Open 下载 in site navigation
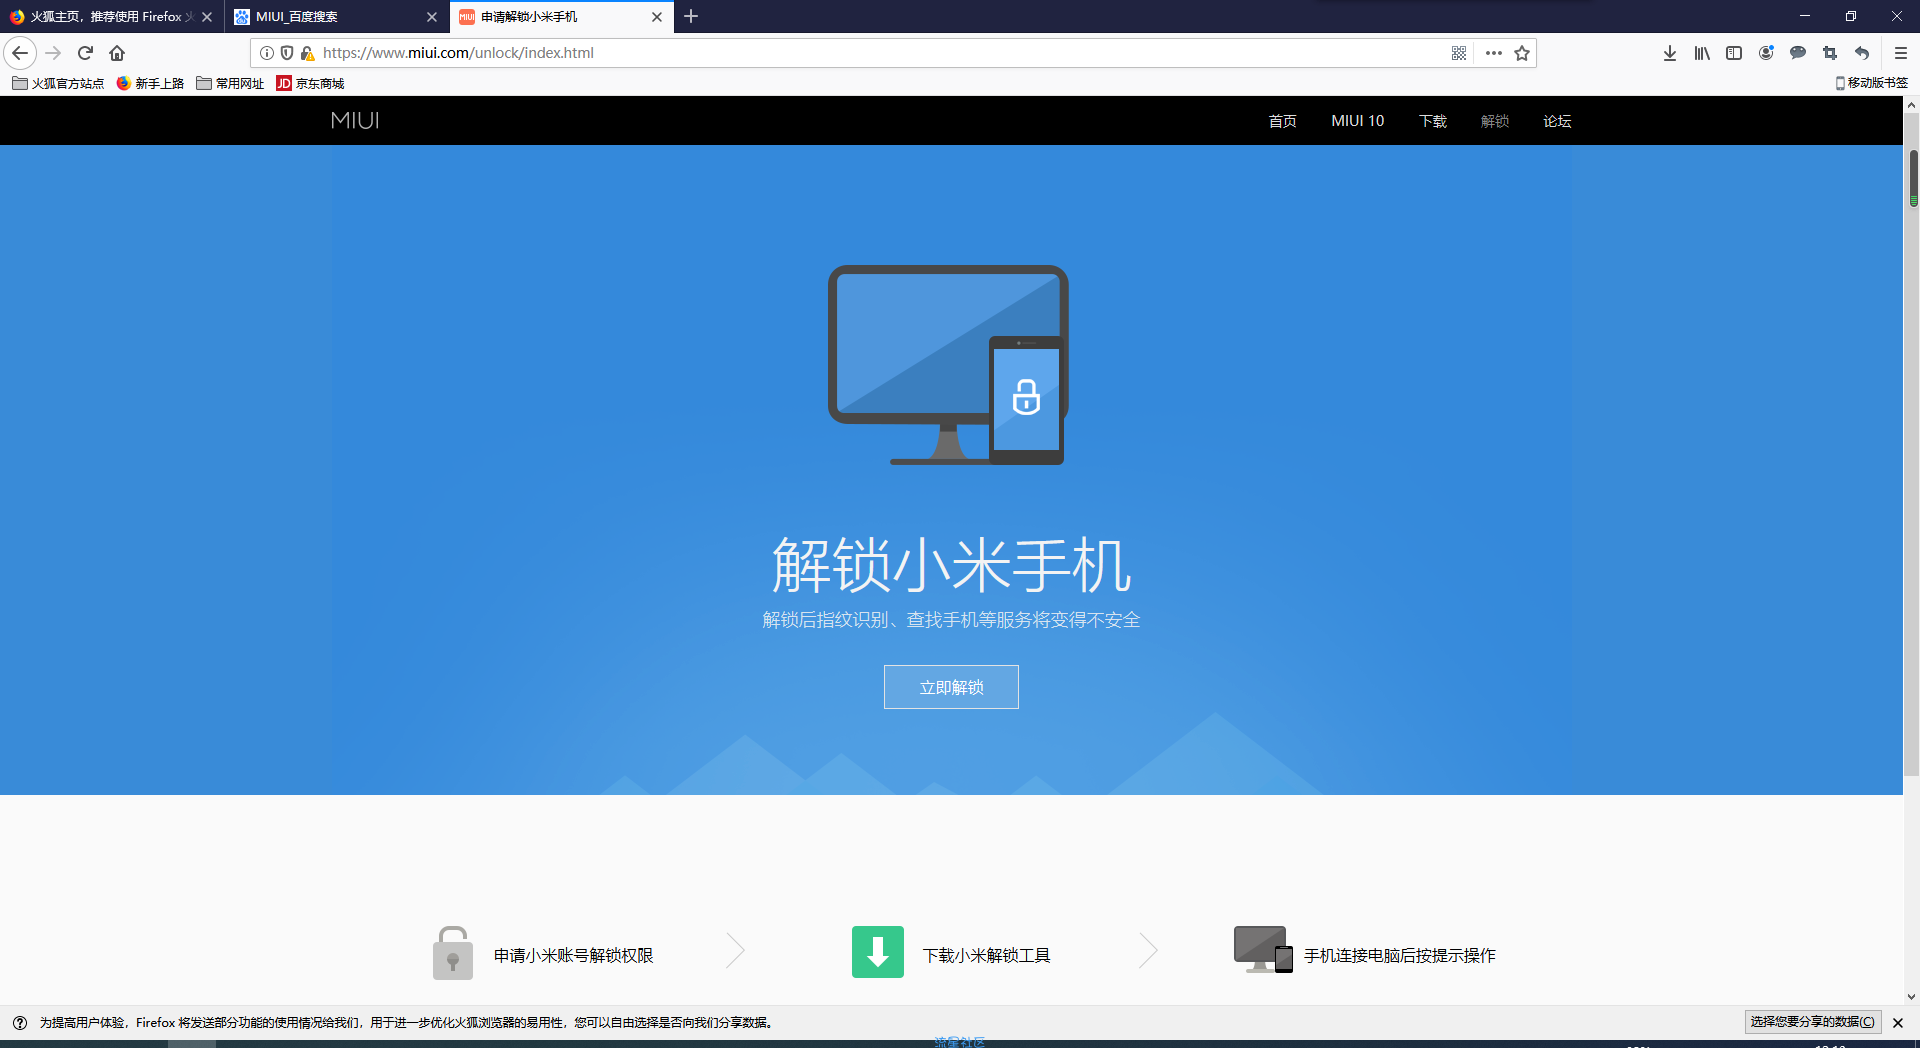This screenshot has width=1920, height=1048. pyautogui.click(x=1433, y=121)
